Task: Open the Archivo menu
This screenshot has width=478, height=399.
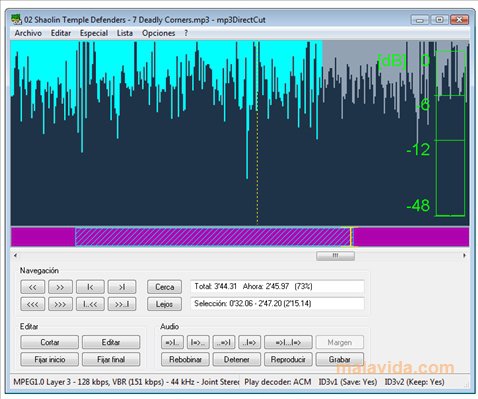Action: (x=28, y=33)
